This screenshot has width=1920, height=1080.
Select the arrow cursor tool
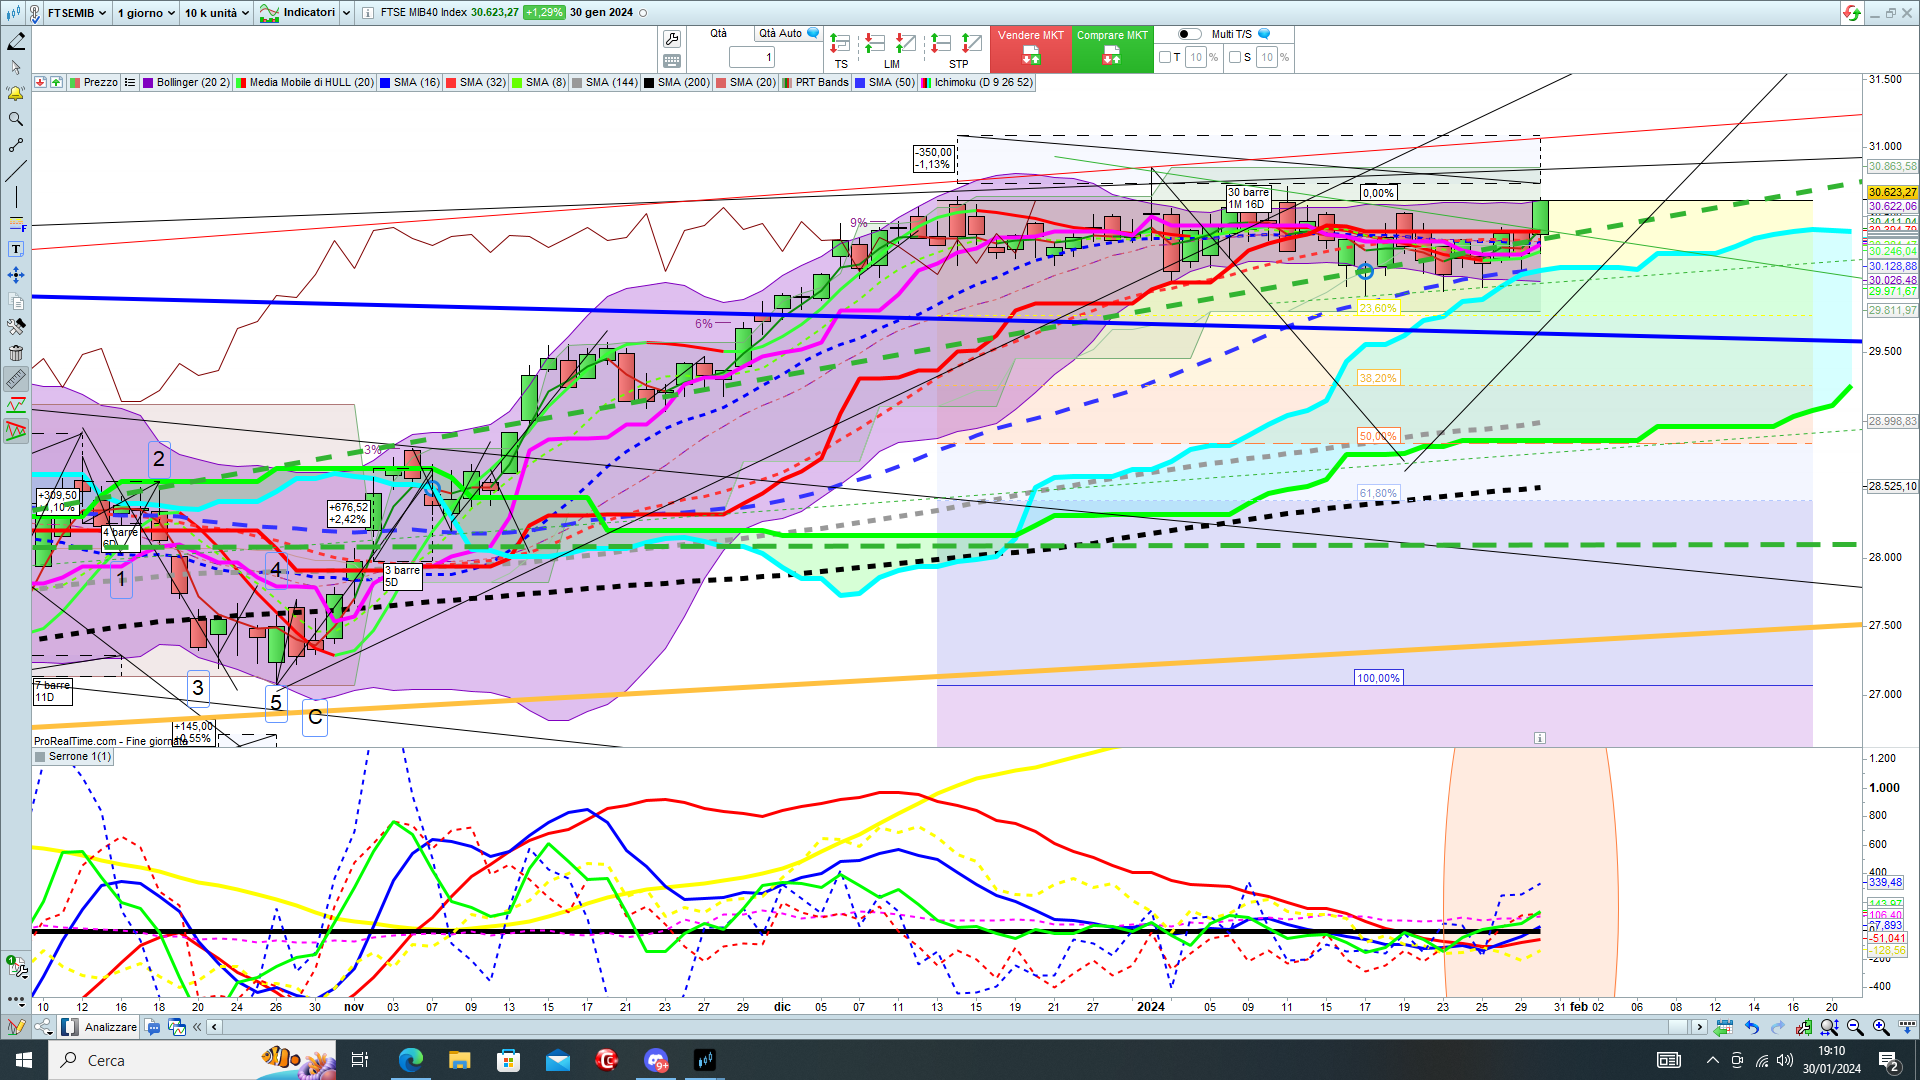coord(16,67)
